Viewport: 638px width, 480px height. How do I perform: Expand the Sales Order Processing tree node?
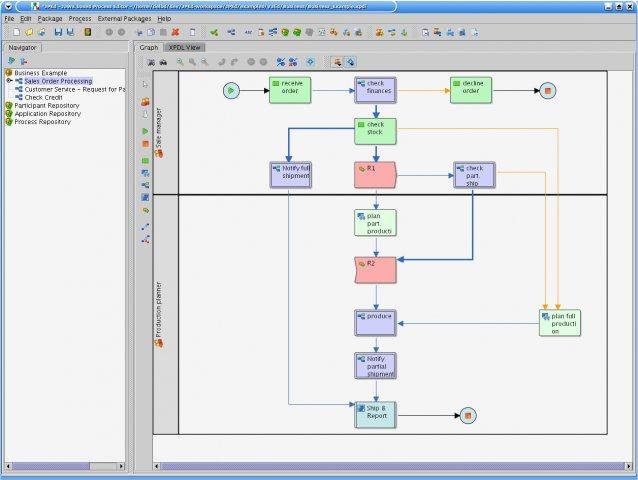pyautogui.click(x=9, y=81)
